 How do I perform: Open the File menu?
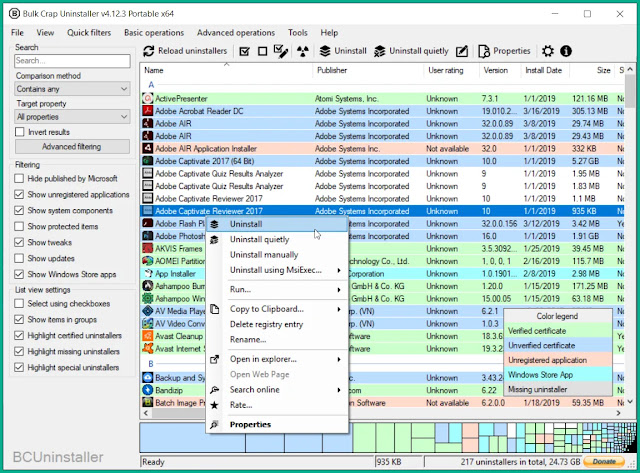point(17,33)
